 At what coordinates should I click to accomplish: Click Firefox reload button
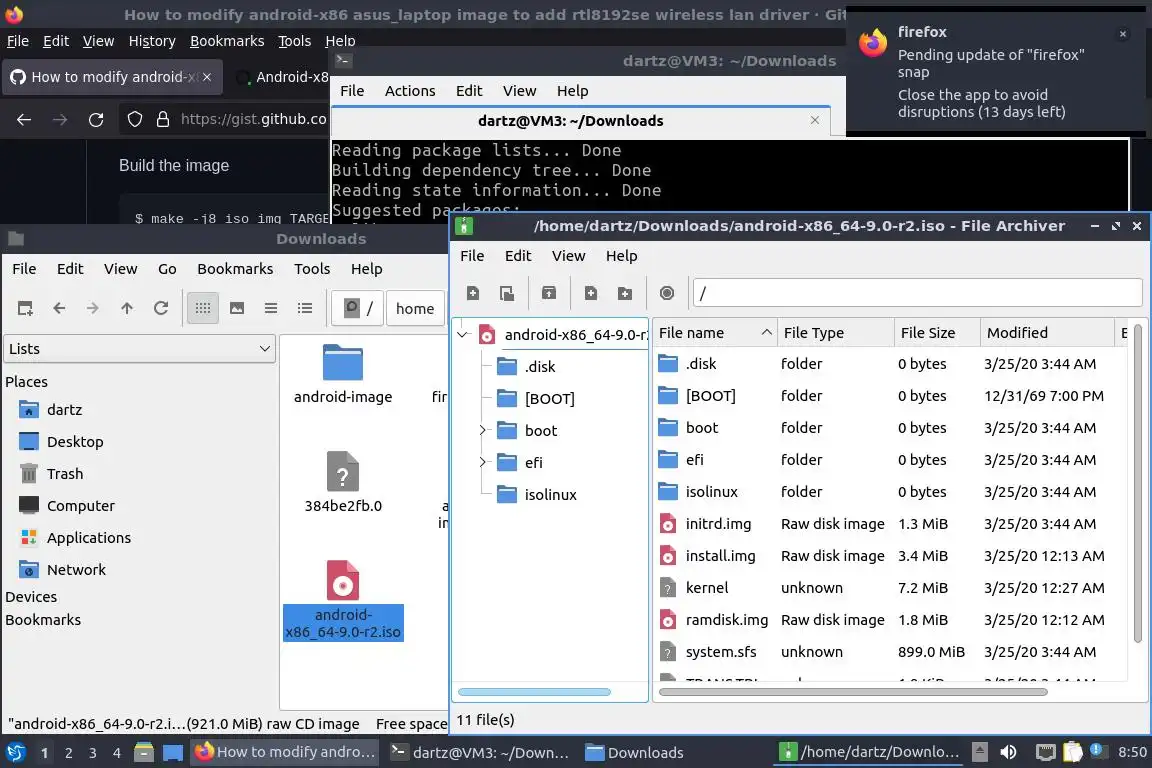click(96, 119)
